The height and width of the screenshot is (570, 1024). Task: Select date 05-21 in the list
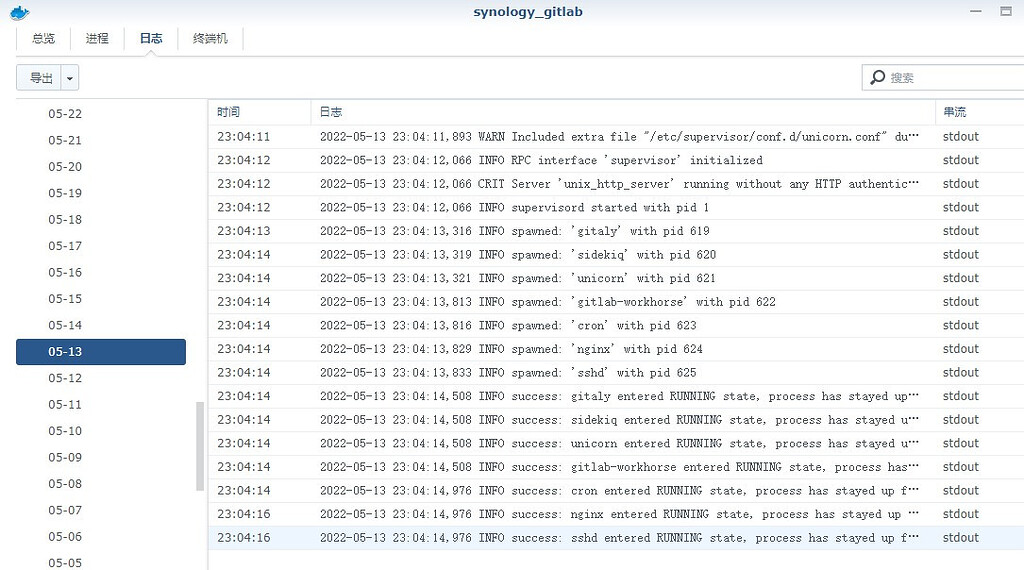101,140
